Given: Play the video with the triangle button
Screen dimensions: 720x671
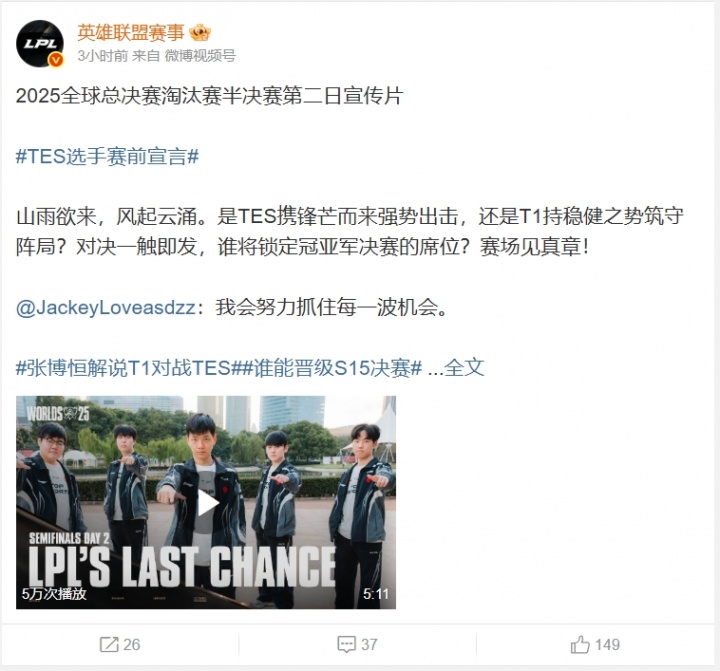Looking at the screenshot, I should 207,502.
